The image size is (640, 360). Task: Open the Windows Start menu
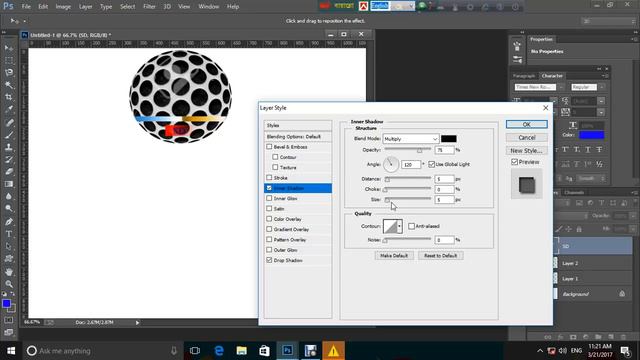[x=11, y=351]
